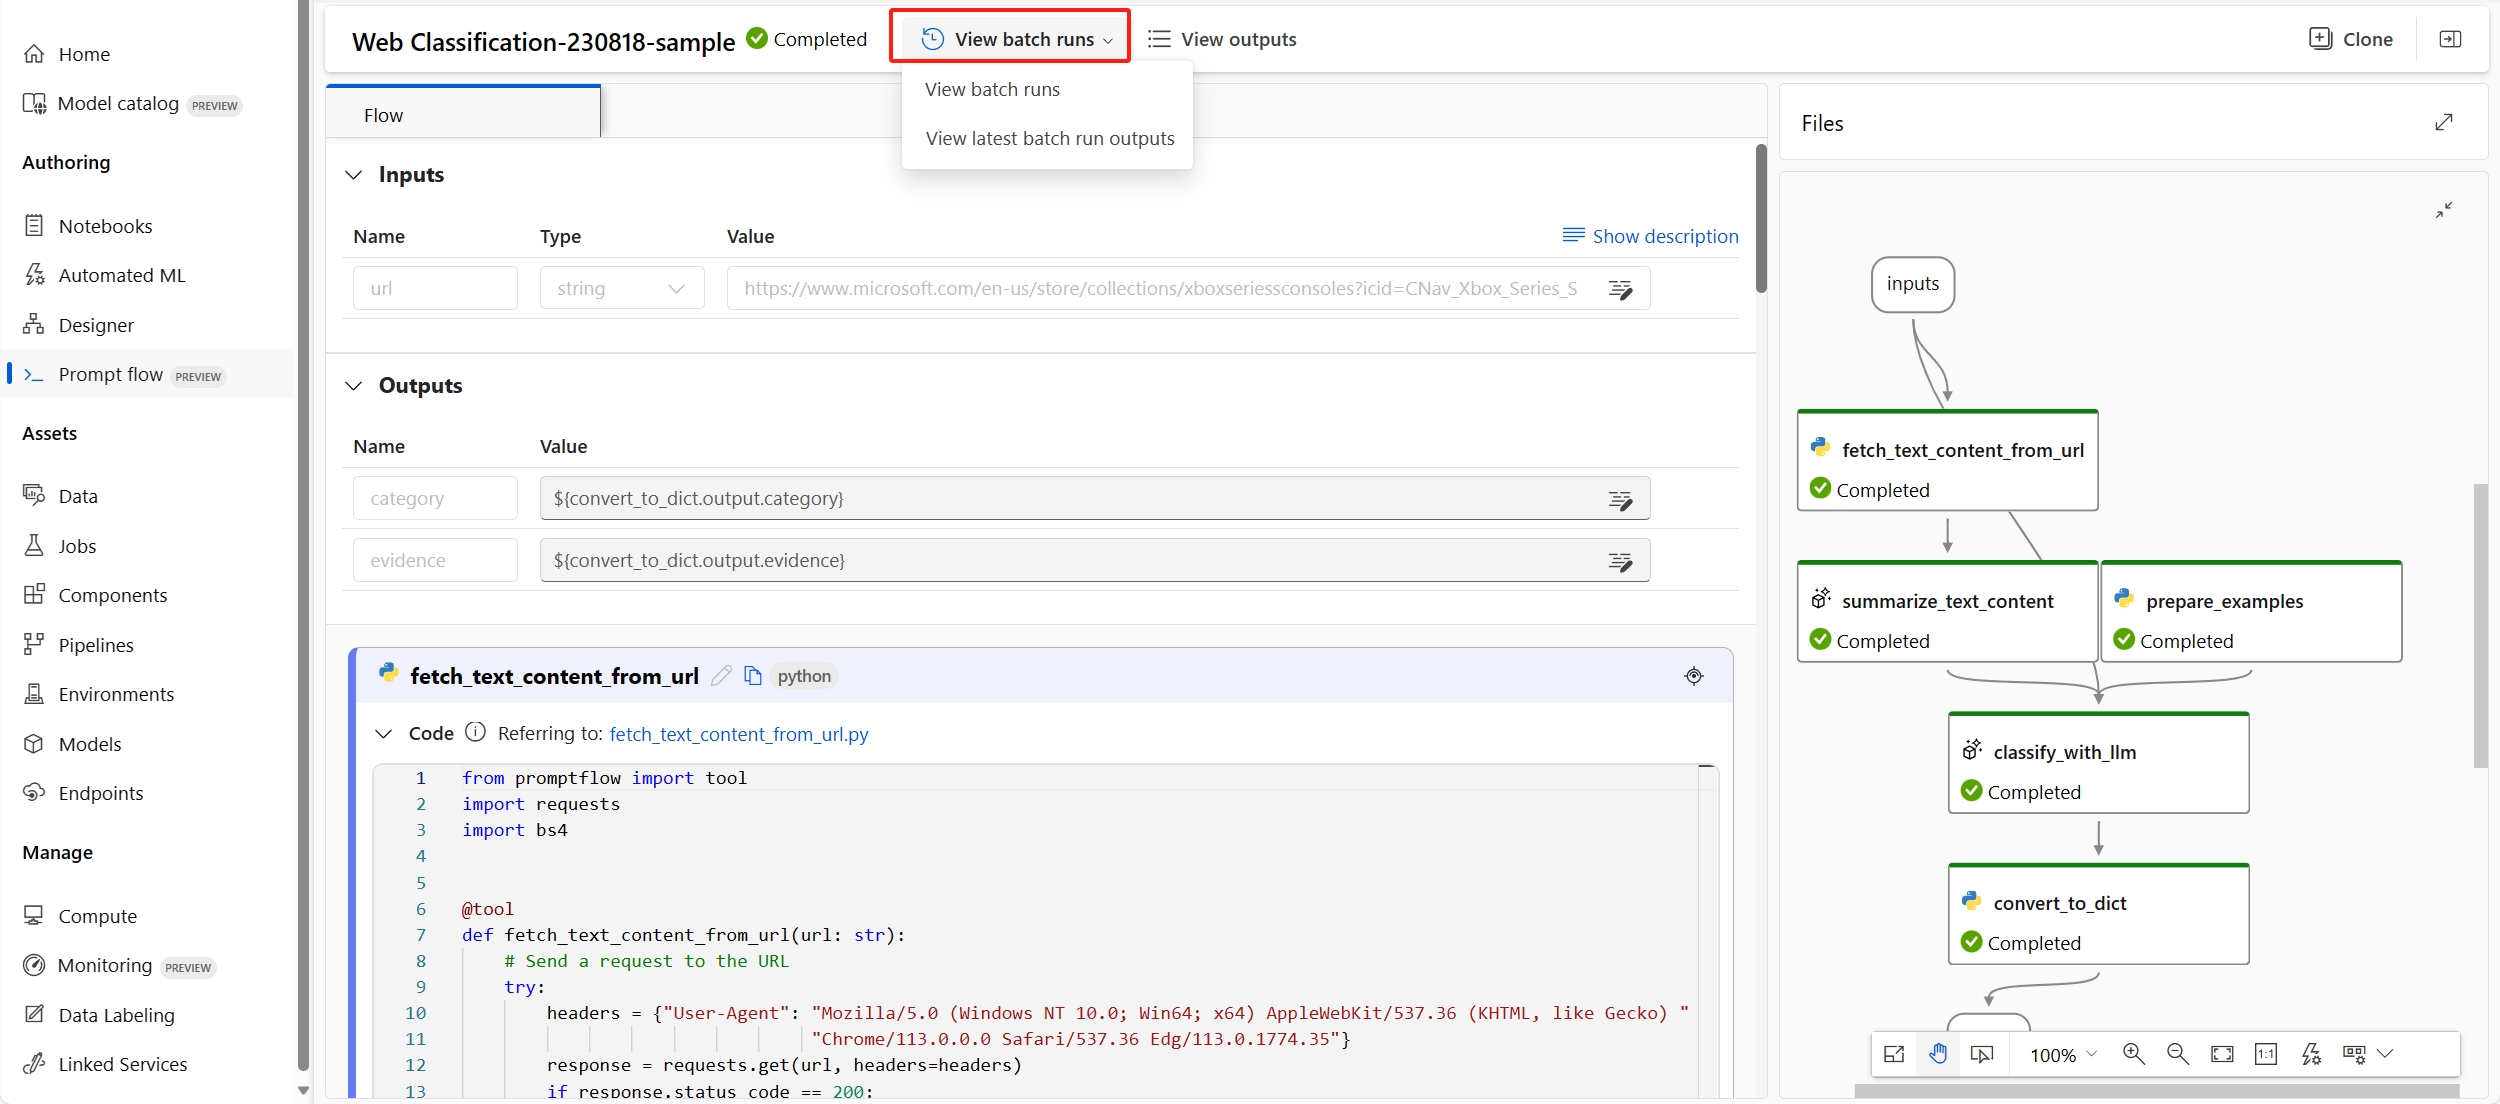Image resolution: width=2500 pixels, height=1104 pixels.
Task: Reset graph zoom with the 1:1 icon
Action: (2266, 1054)
